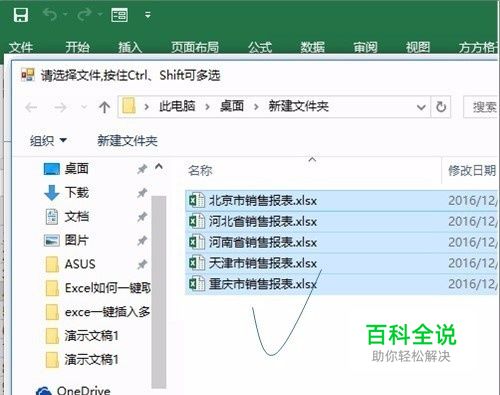This screenshot has height=395, width=500.
Task: Click 桌面 in the address path
Action: pos(232,106)
